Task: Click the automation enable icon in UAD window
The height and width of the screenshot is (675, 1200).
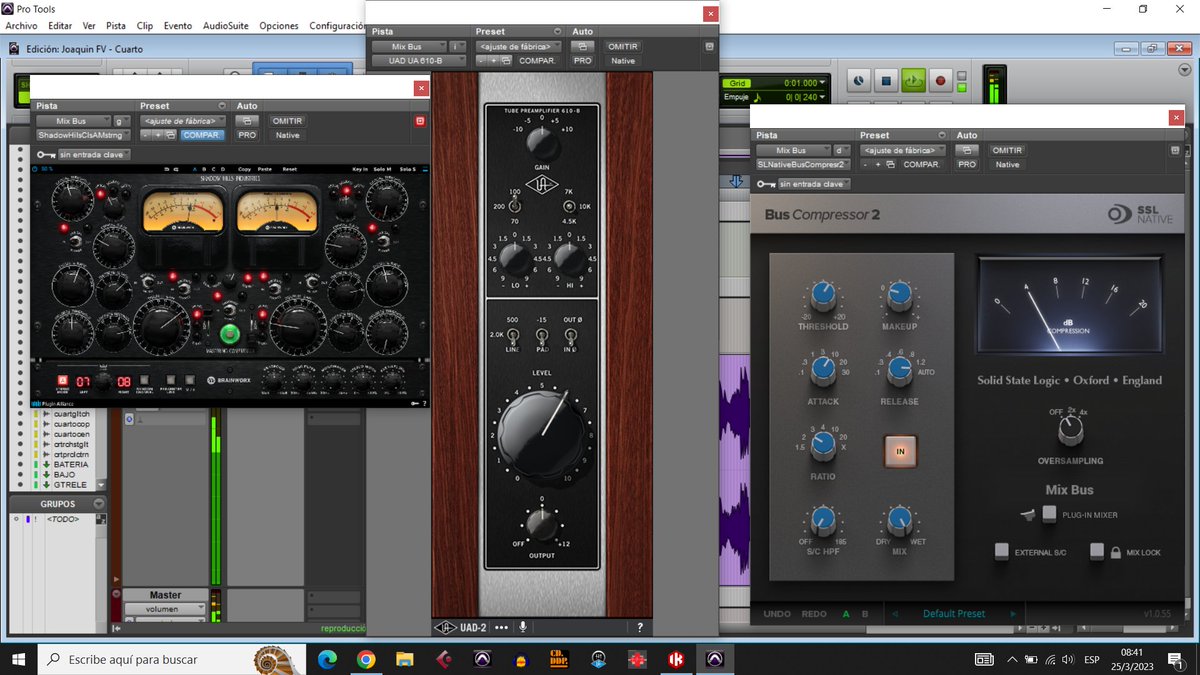Action: (582, 46)
